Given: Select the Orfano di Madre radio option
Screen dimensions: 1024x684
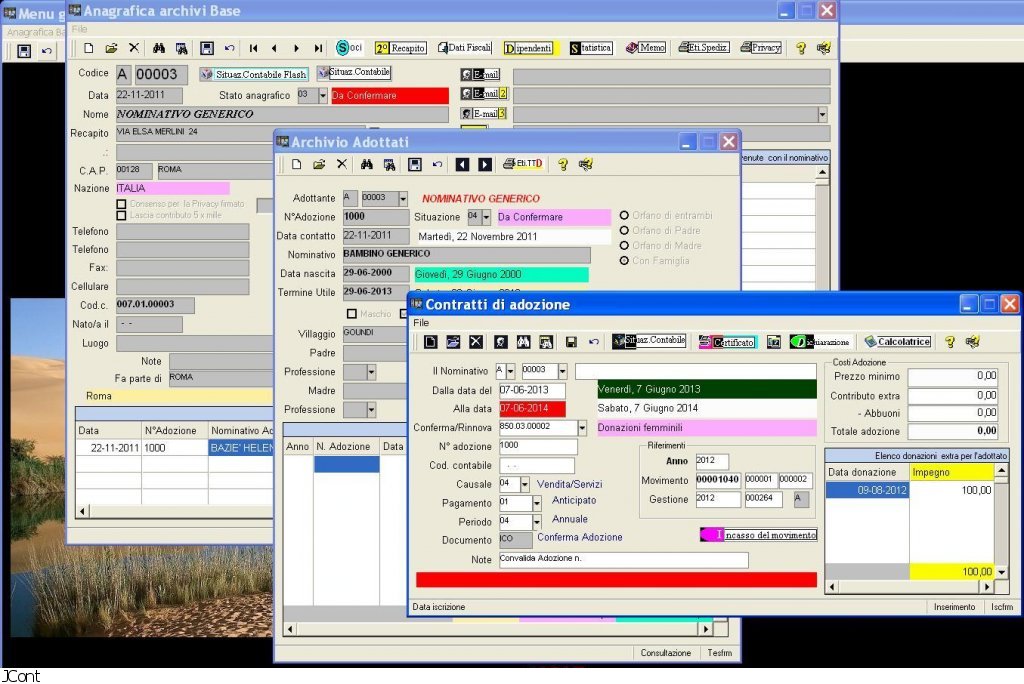Looking at the screenshot, I should click(x=625, y=246).
